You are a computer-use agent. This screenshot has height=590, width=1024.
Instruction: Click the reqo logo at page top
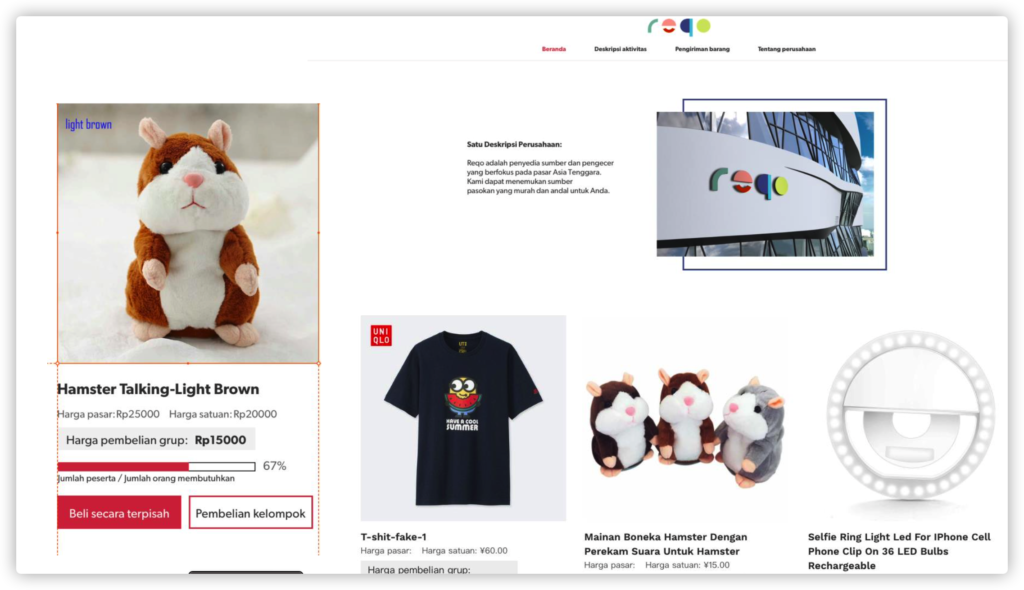[679, 26]
